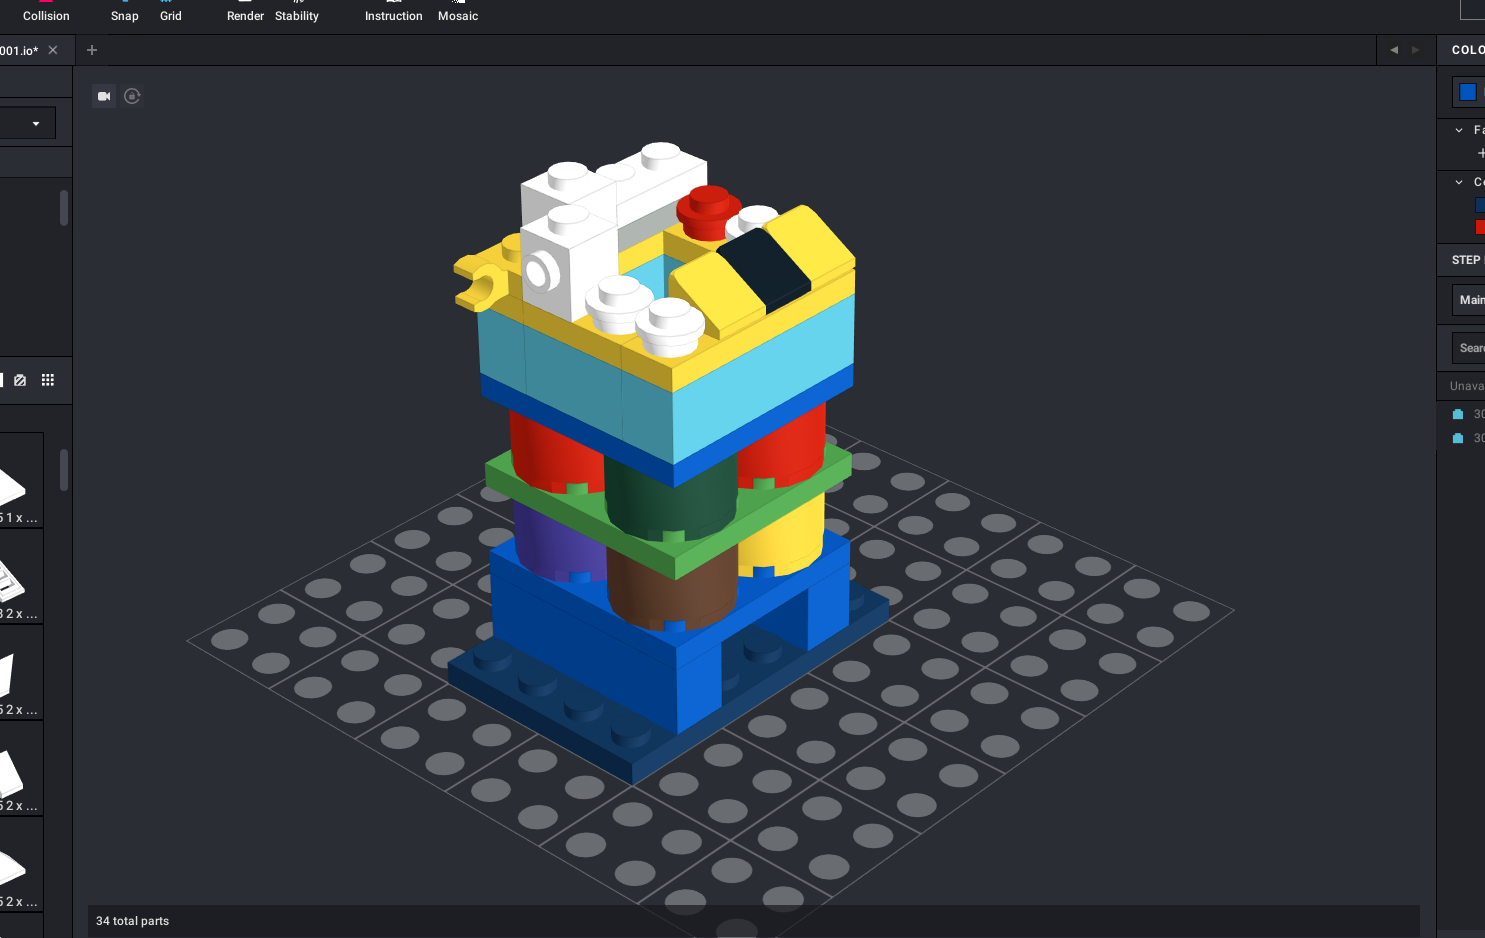This screenshot has height=938, width=1485.
Task: Switch parts palette to grid view layout
Action: [x=47, y=379]
